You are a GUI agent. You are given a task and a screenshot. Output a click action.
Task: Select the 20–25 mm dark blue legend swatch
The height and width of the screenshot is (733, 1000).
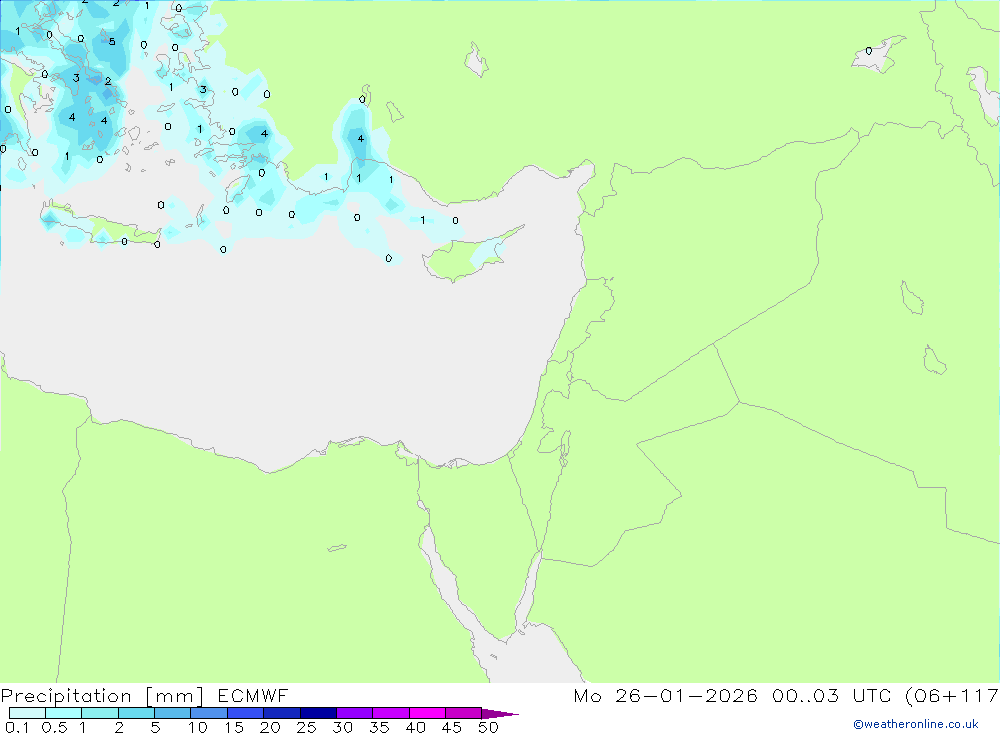point(281,713)
